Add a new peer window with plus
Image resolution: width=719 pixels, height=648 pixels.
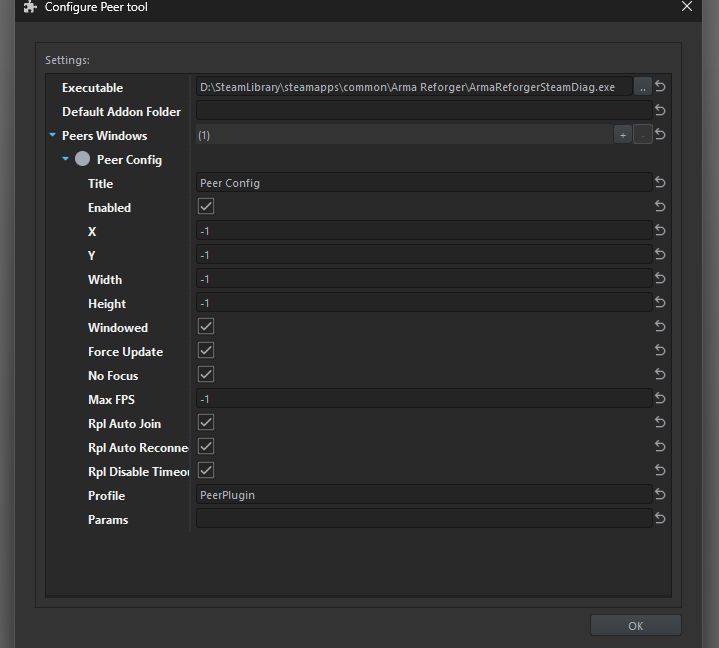pyautogui.click(x=623, y=135)
